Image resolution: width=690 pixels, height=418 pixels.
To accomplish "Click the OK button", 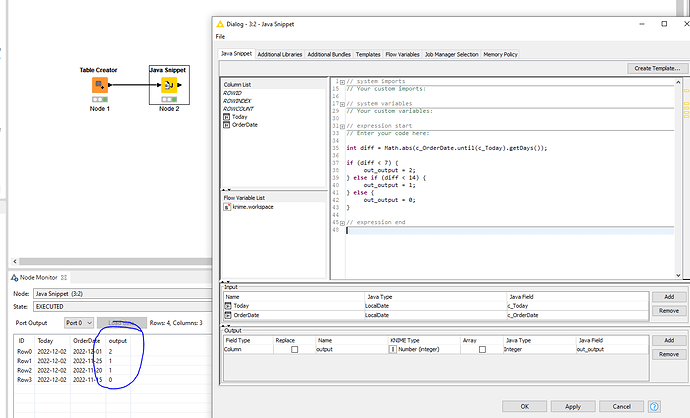I will pos(525,407).
